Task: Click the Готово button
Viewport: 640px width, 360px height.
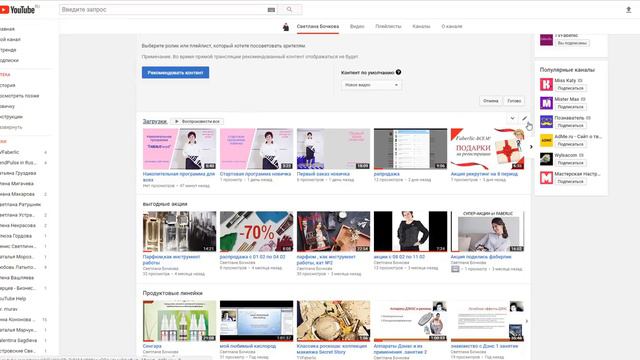Action: click(x=514, y=101)
